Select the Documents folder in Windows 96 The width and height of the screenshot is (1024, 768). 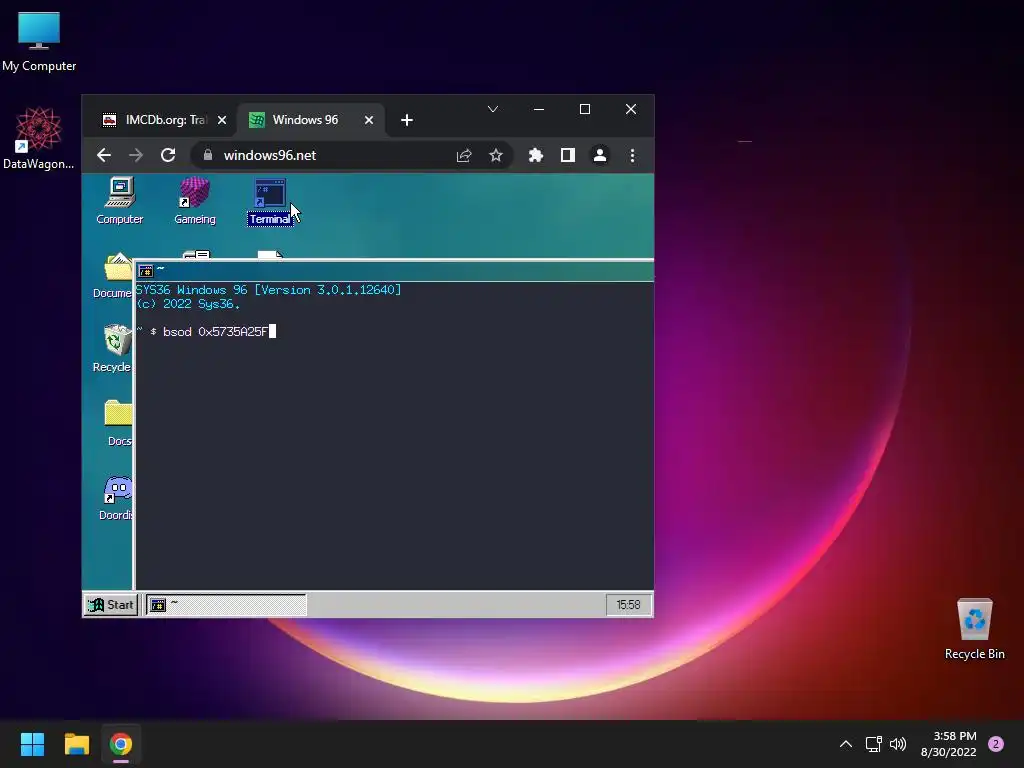point(112,276)
